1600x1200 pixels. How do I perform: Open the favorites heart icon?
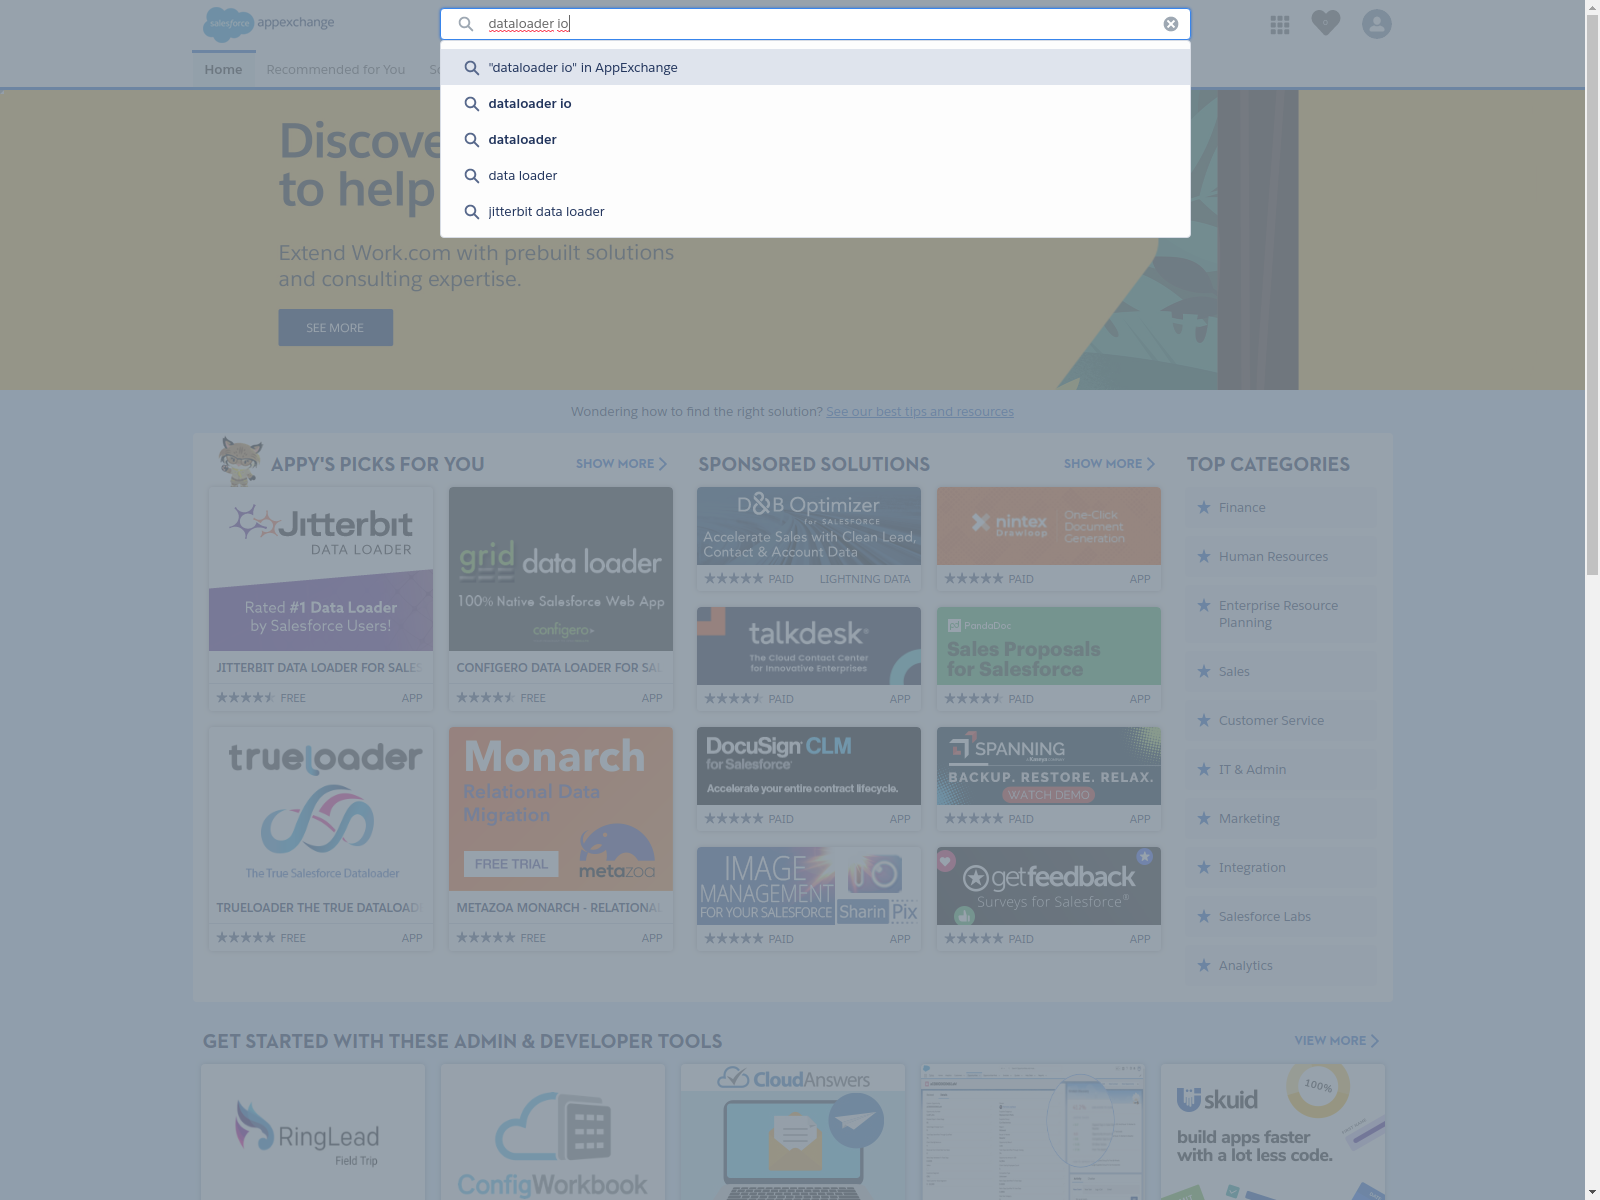click(x=1326, y=23)
